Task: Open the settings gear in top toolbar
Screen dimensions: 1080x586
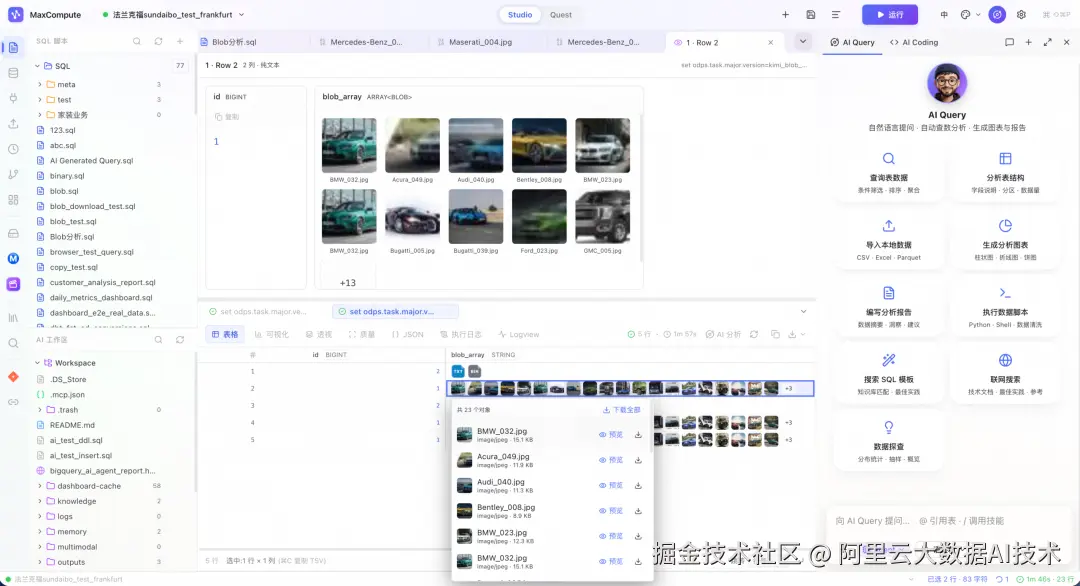Action: click(x=1021, y=14)
